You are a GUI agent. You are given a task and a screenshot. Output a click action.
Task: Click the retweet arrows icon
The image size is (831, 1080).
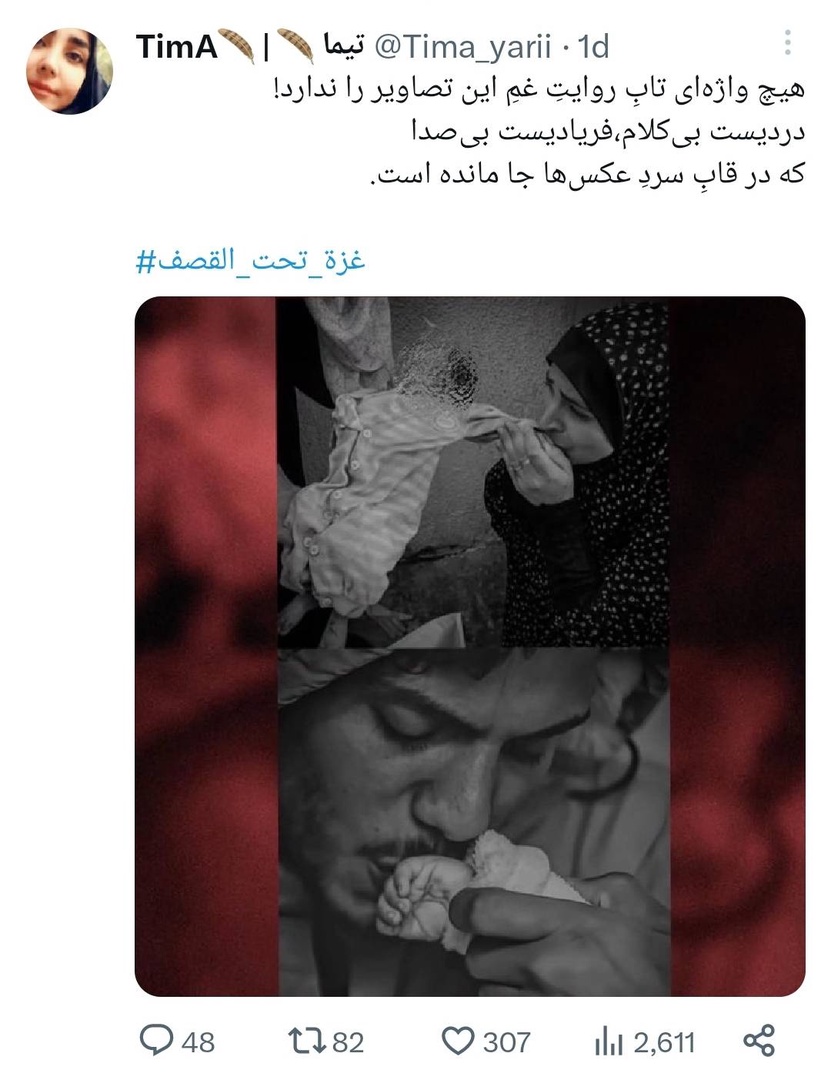point(307,1041)
